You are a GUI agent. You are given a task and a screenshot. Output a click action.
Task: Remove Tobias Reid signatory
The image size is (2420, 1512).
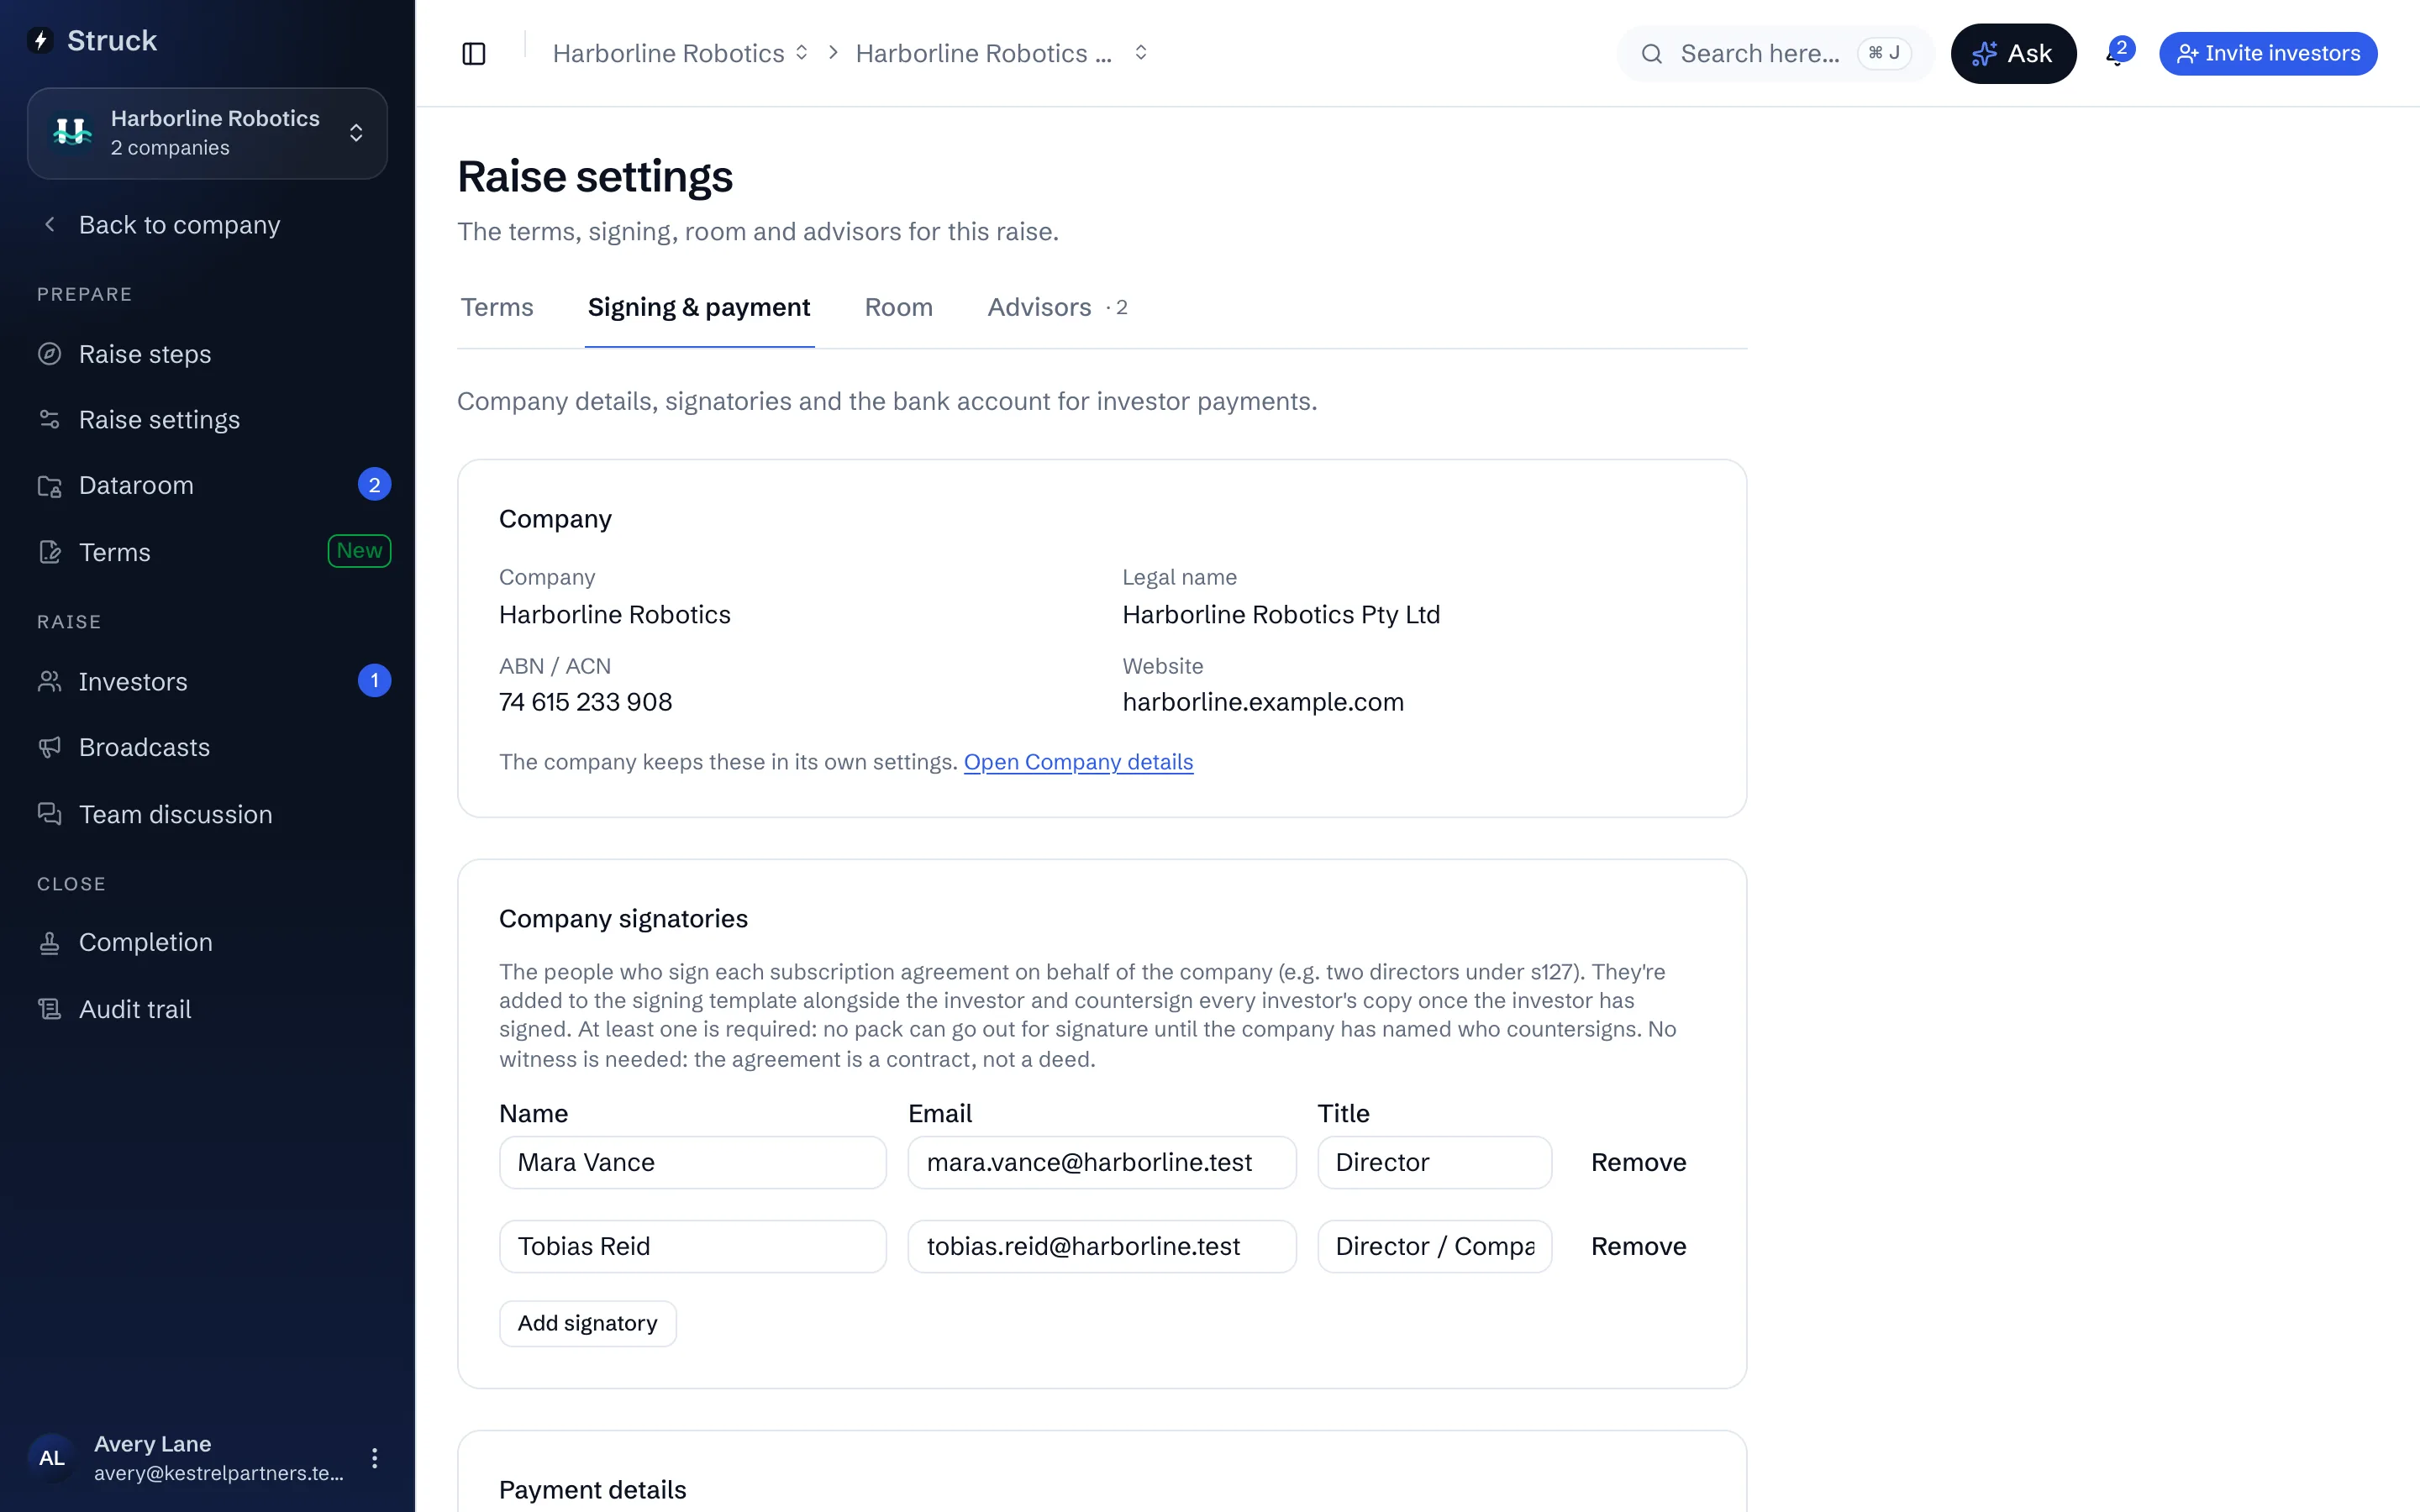[x=1638, y=1246]
